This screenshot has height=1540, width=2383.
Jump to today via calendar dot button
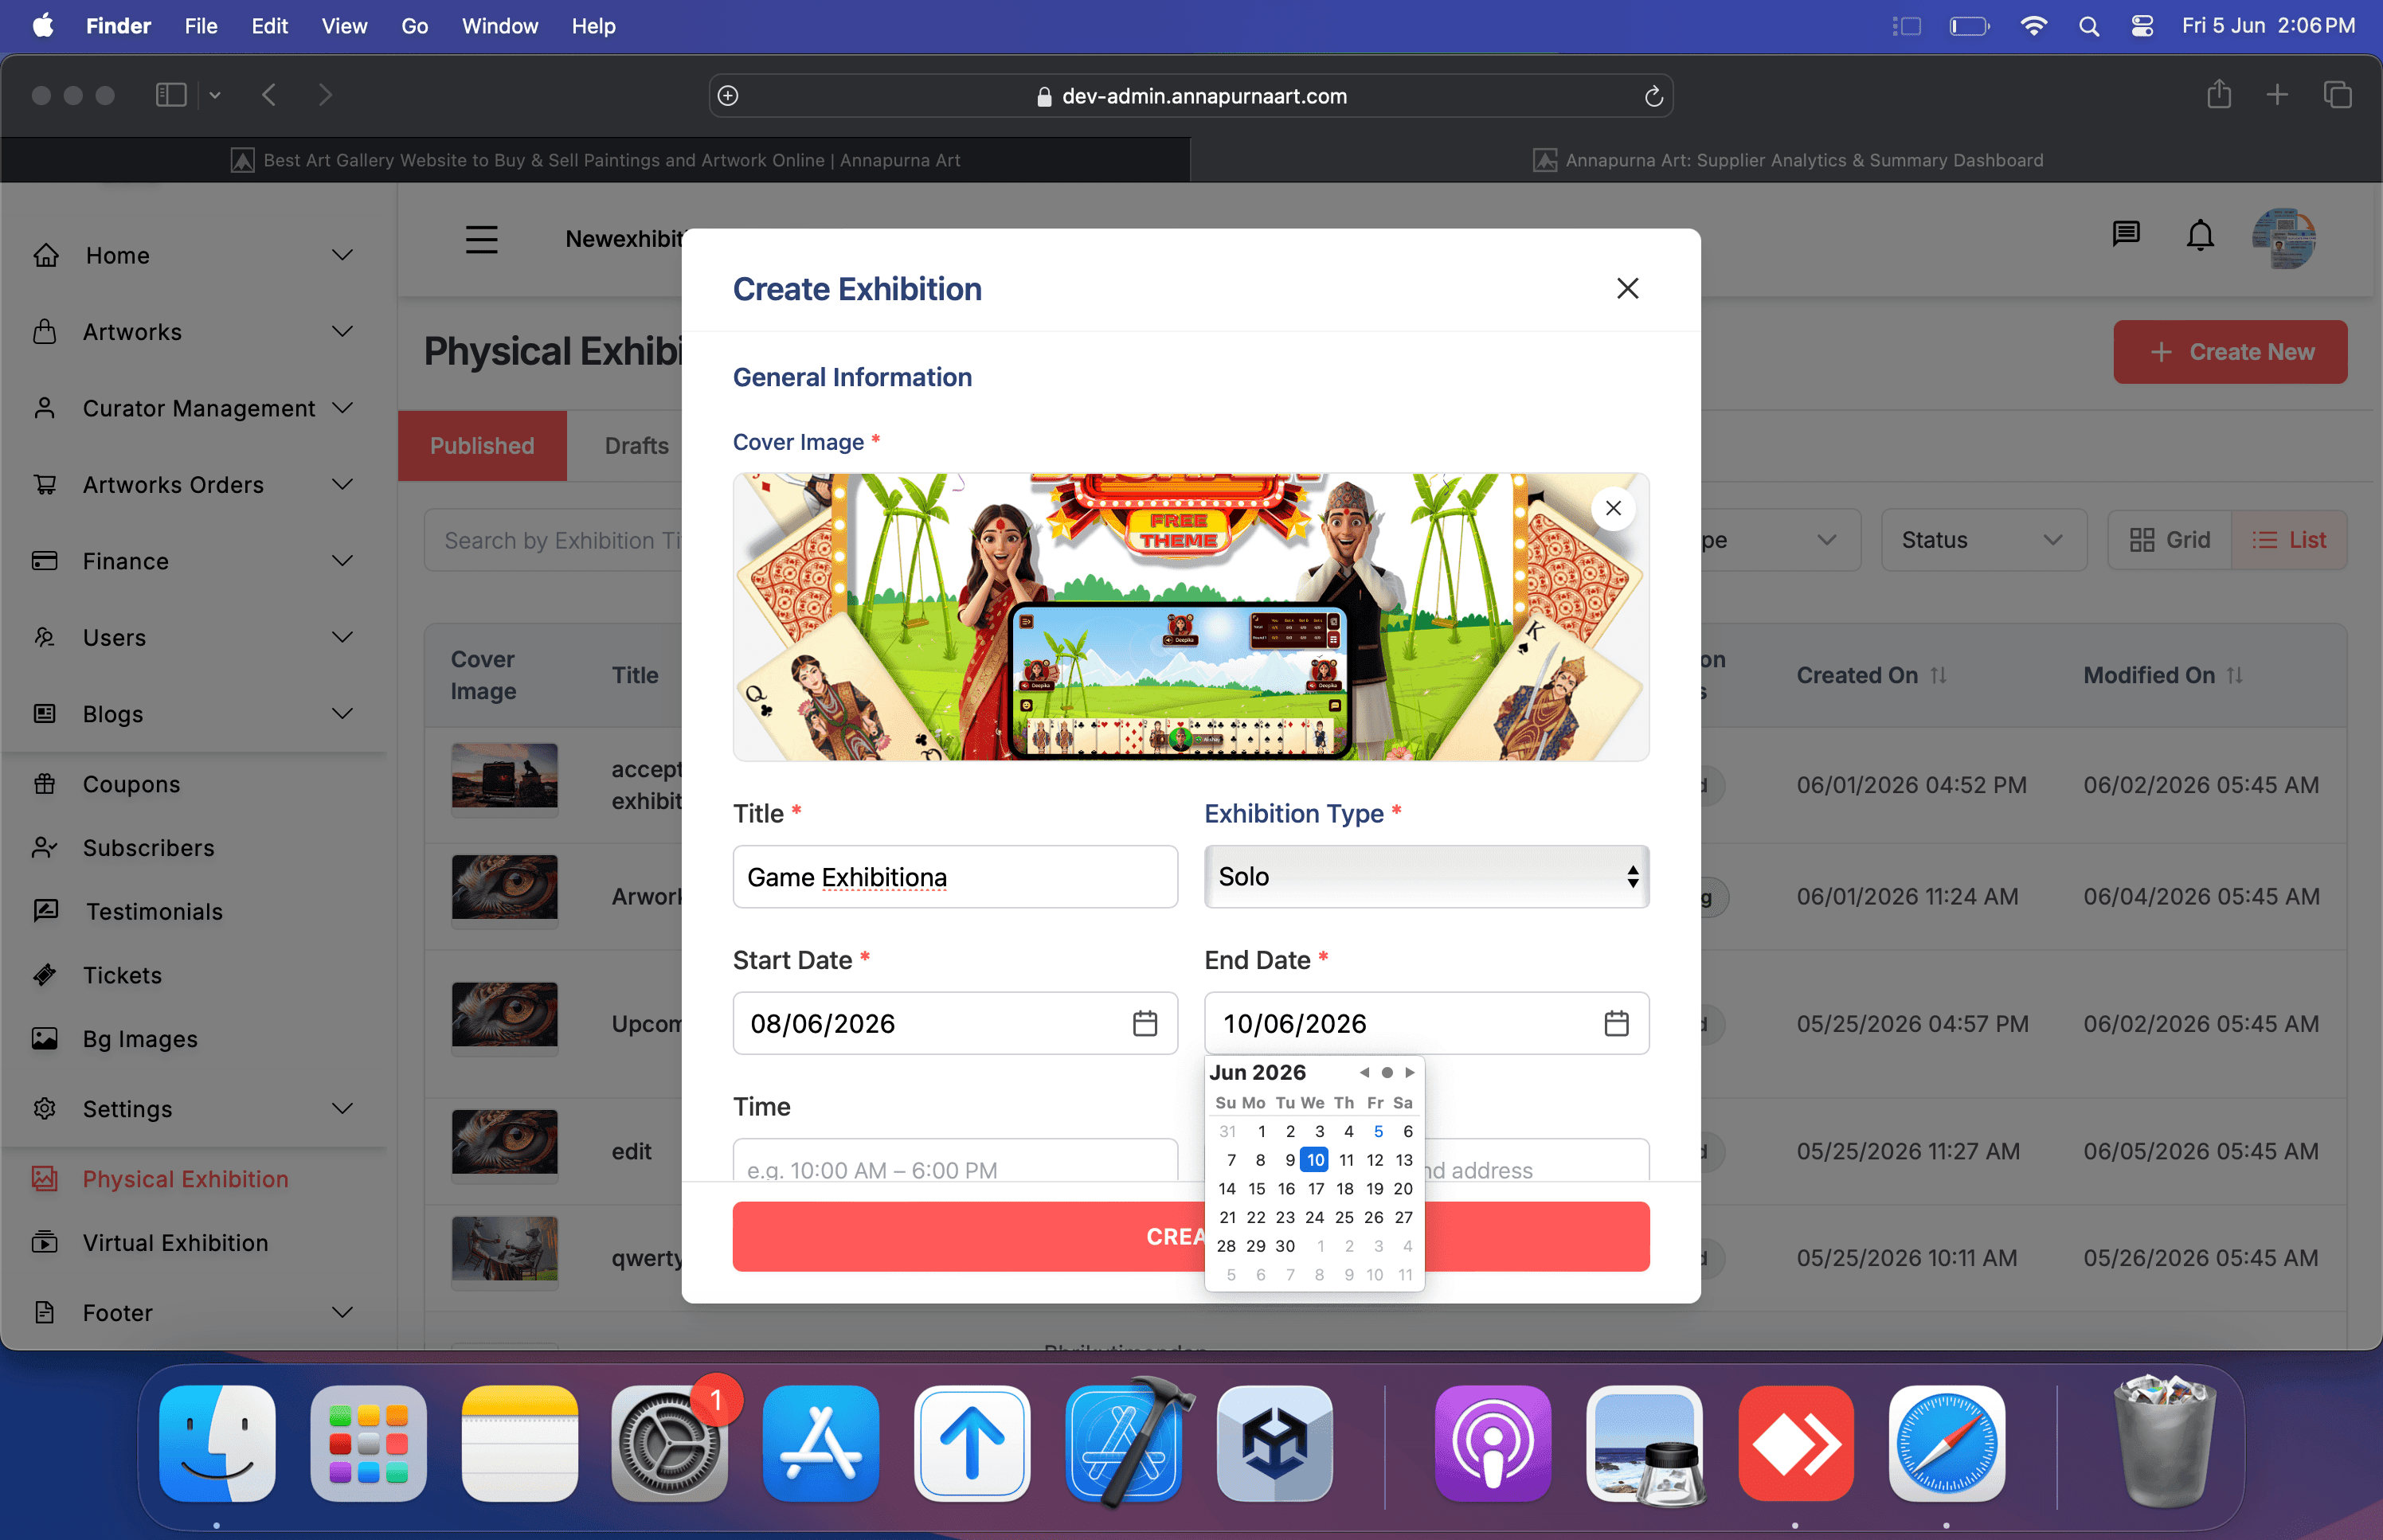[1387, 1072]
